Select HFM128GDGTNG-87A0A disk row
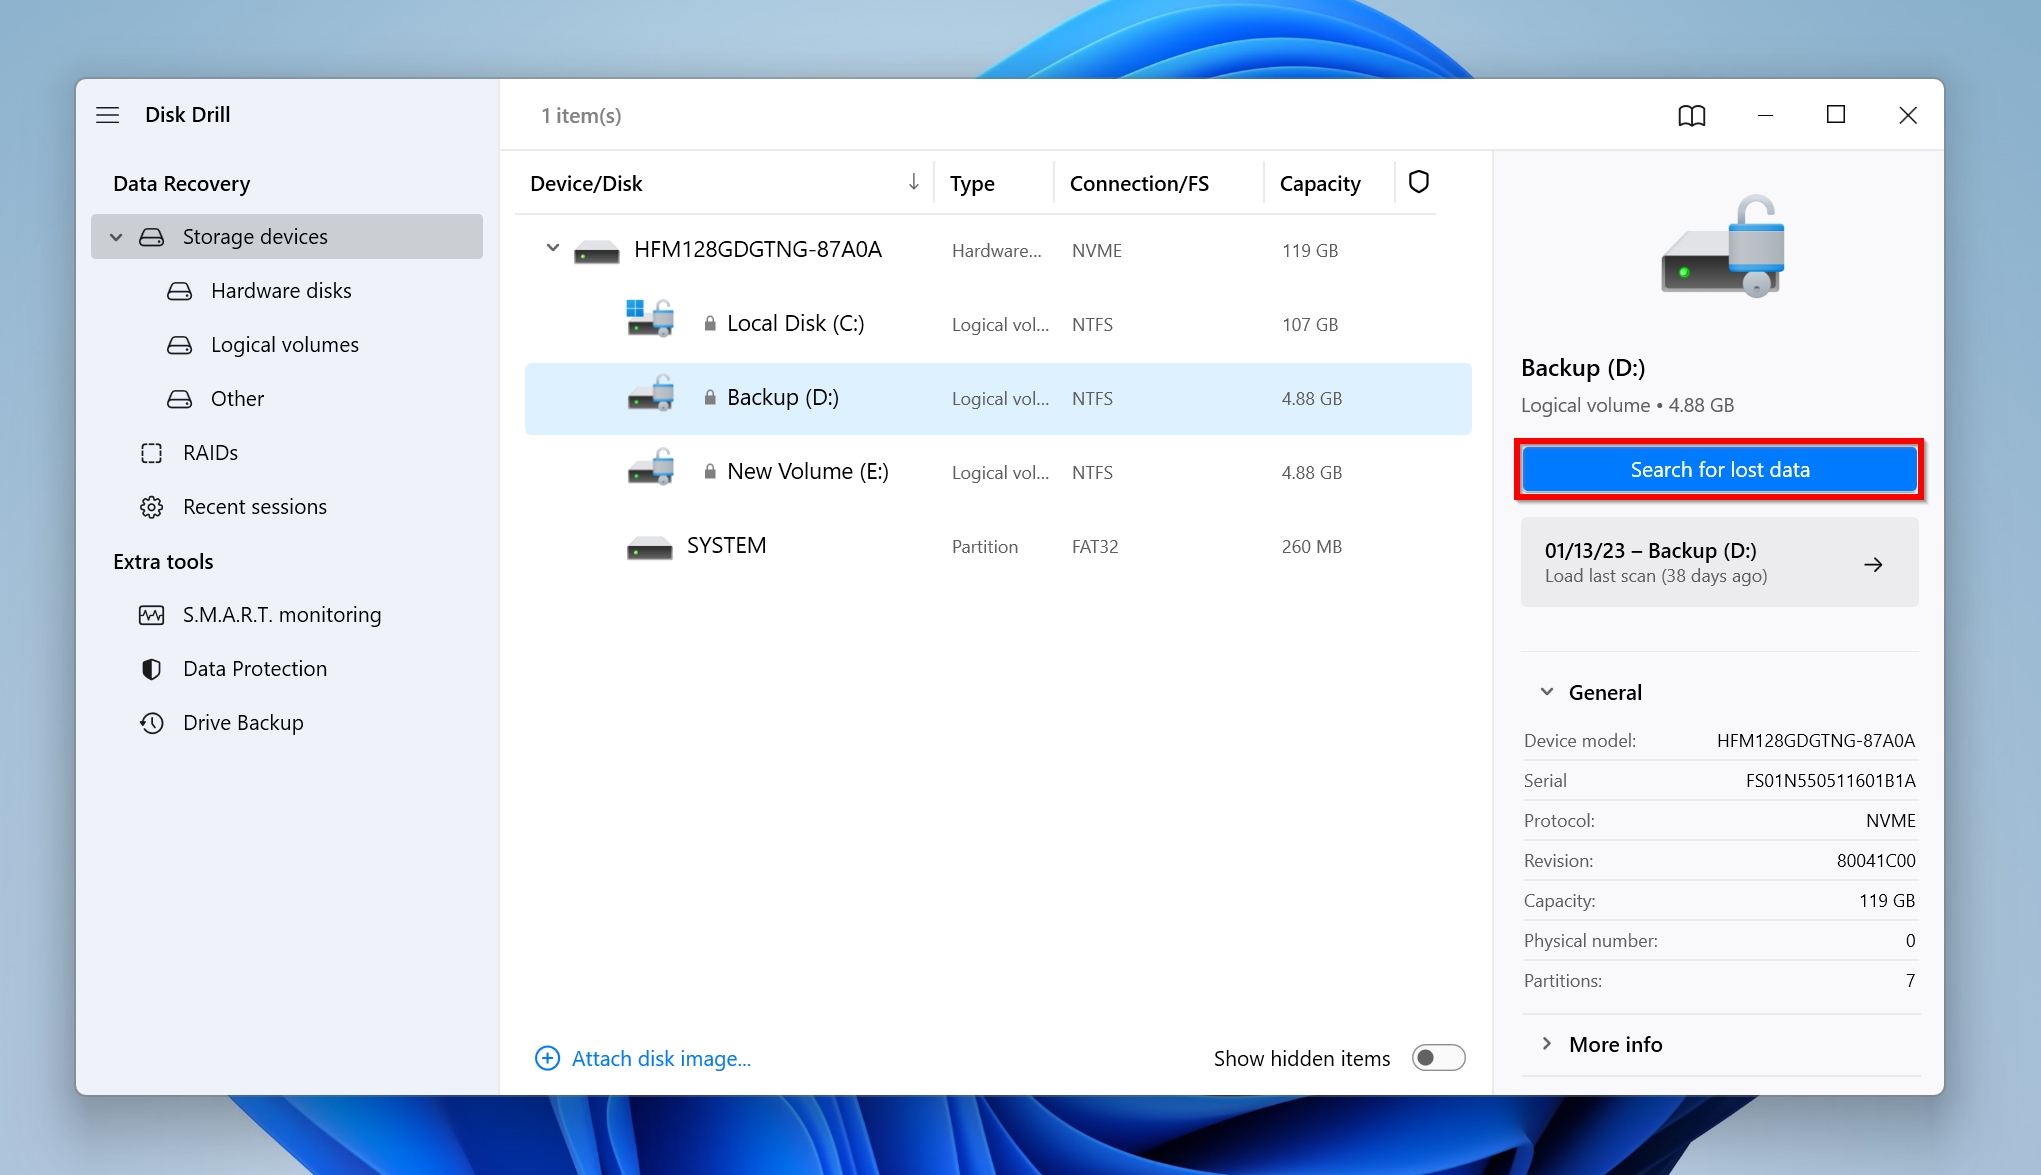Viewport: 2041px width, 1175px height. pyautogui.click(x=998, y=250)
